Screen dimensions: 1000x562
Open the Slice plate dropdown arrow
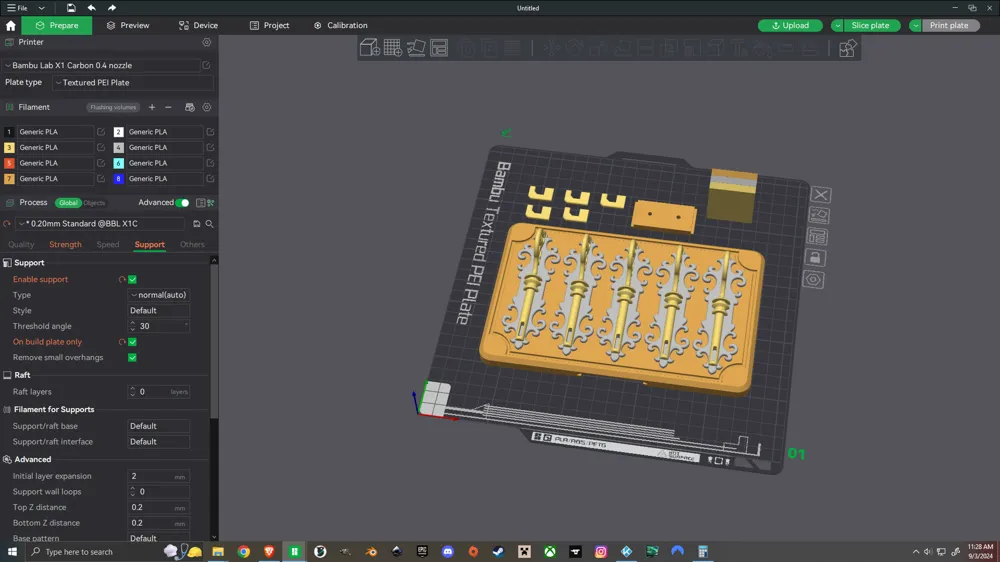click(x=837, y=26)
